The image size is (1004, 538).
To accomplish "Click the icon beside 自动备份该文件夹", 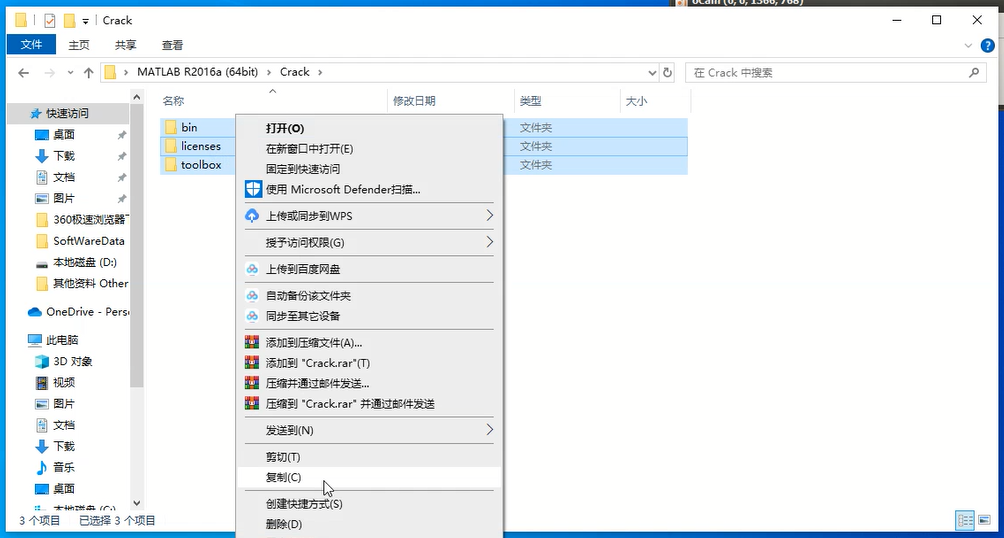I will click(252, 296).
